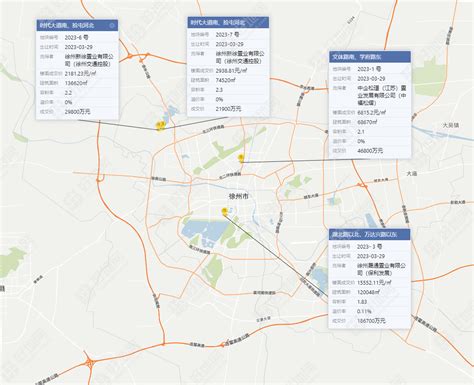Screen dimensions: 474x385
Task: Click plot ratio '2.2' in 2023-6 popup
Action: (68, 93)
